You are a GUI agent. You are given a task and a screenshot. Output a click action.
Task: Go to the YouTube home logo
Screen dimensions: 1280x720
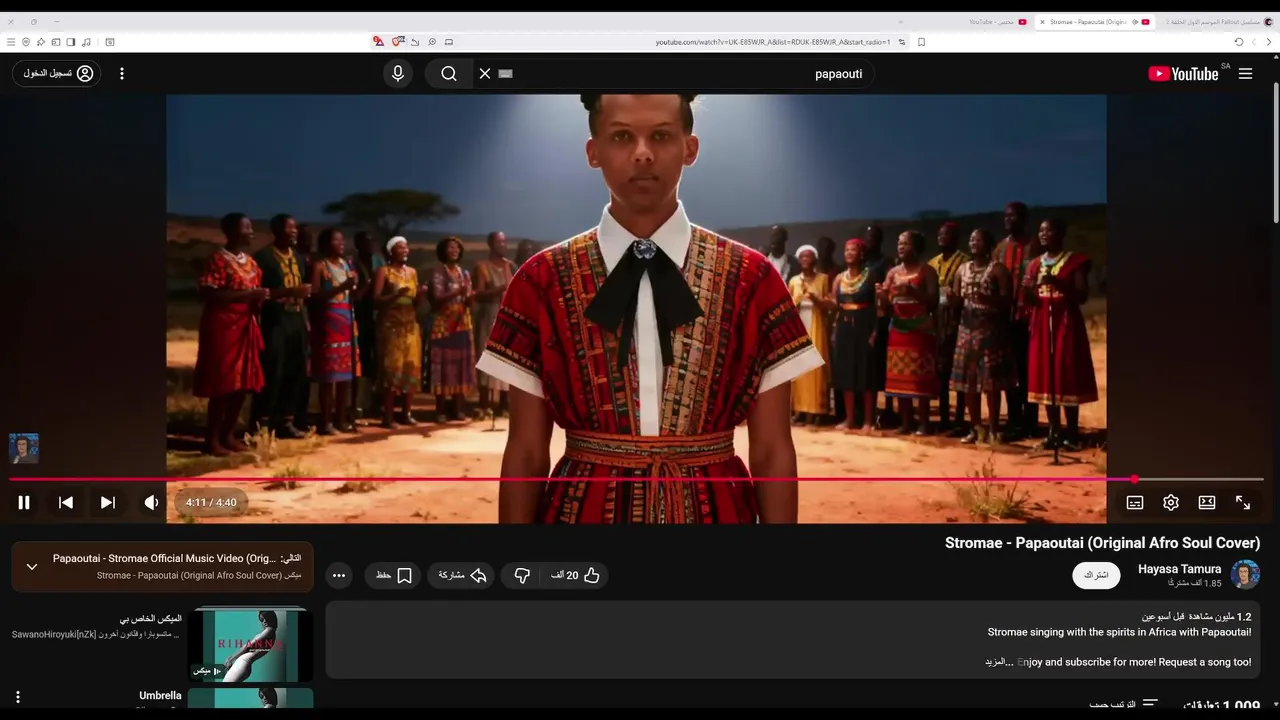click(x=1183, y=74)
